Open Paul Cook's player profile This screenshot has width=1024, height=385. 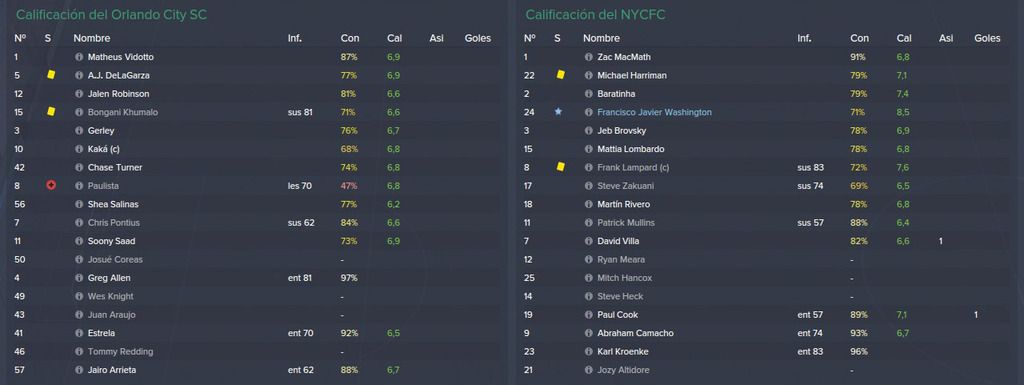pos(617,315)
